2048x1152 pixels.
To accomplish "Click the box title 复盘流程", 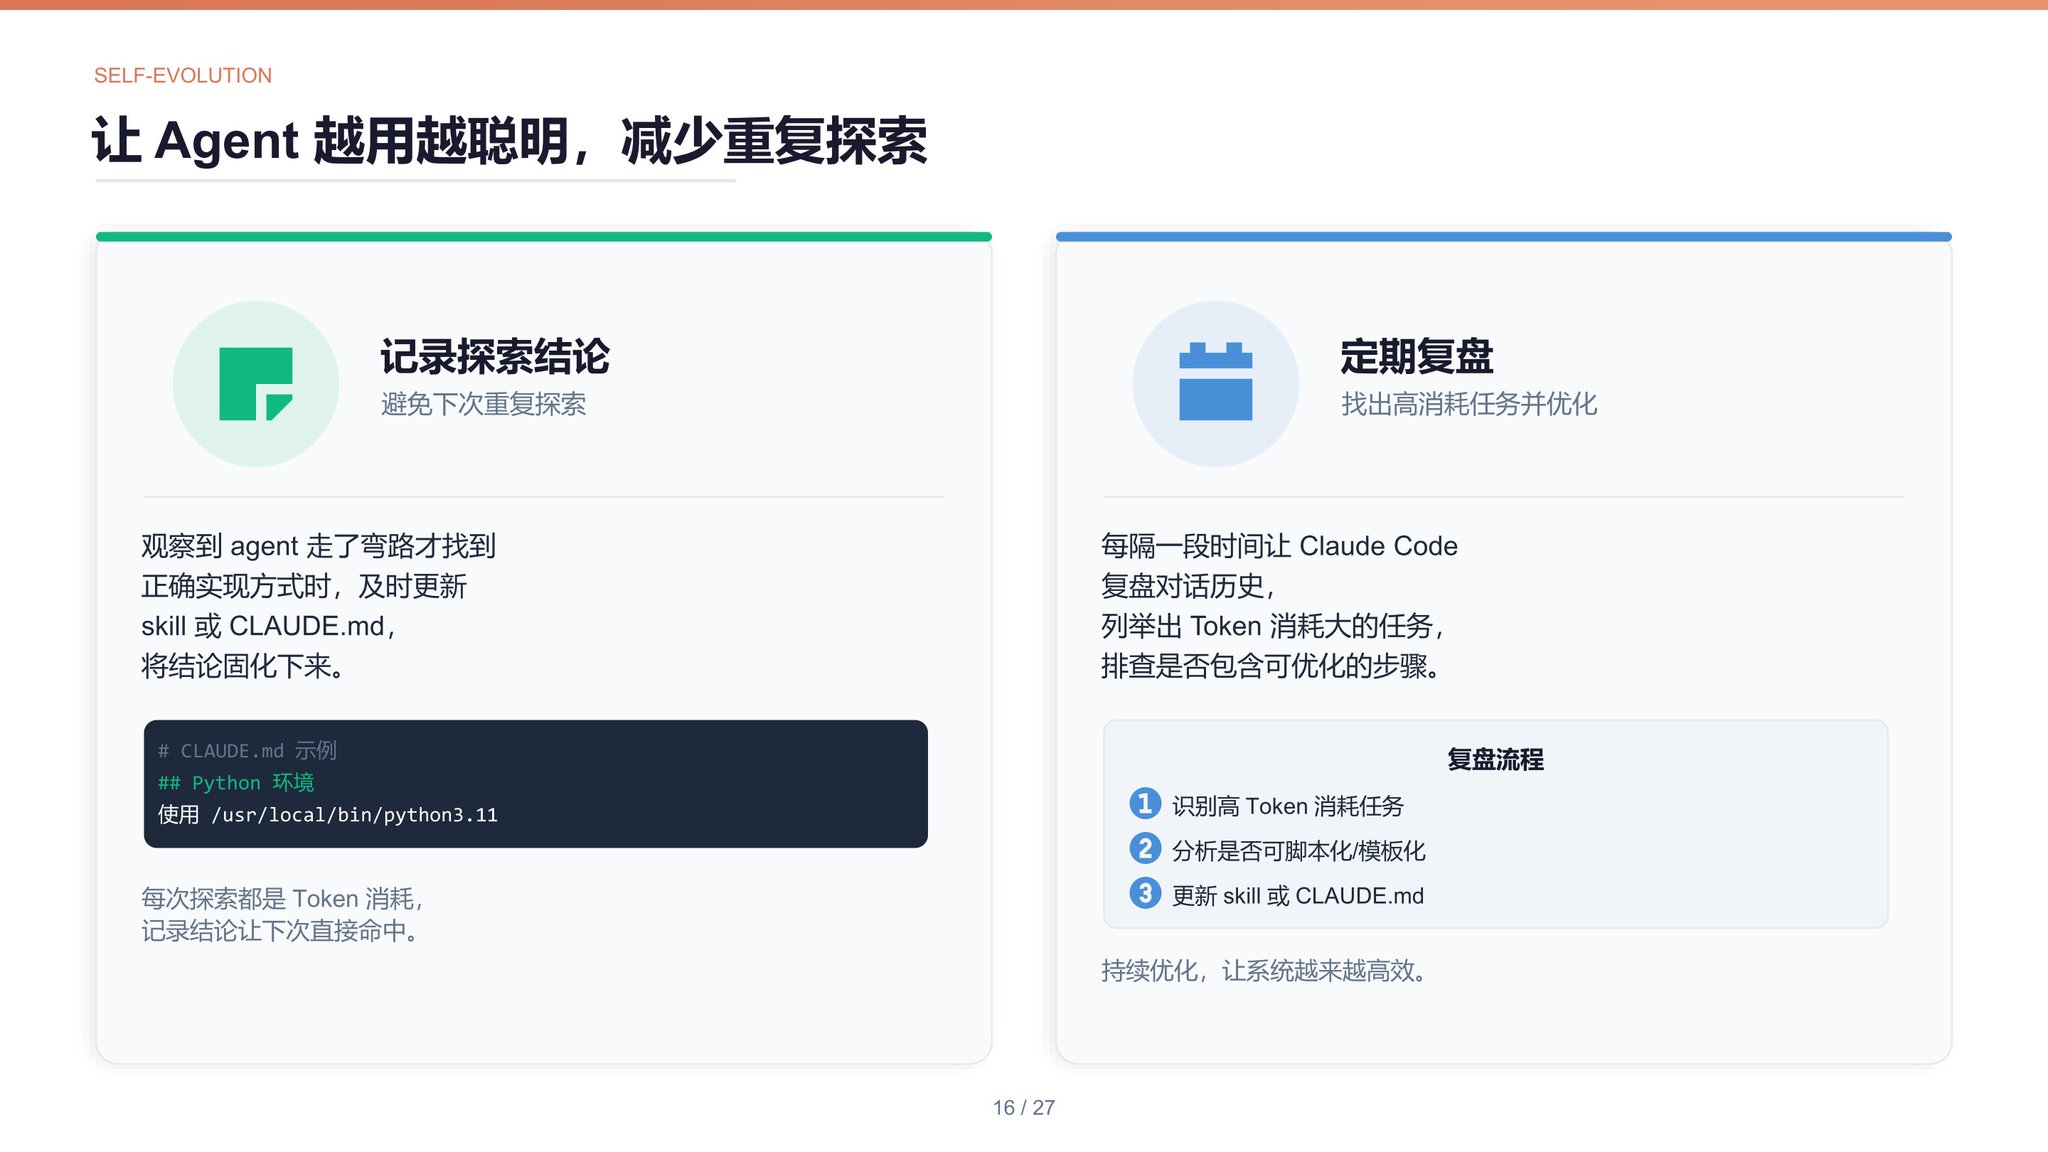I will click(x=1496, y=760).
